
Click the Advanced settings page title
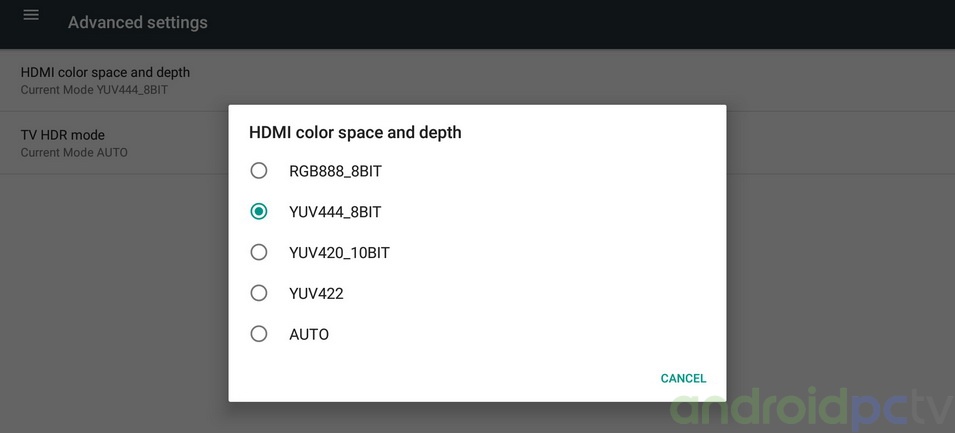pyautogui.click(x=138, y=22)
